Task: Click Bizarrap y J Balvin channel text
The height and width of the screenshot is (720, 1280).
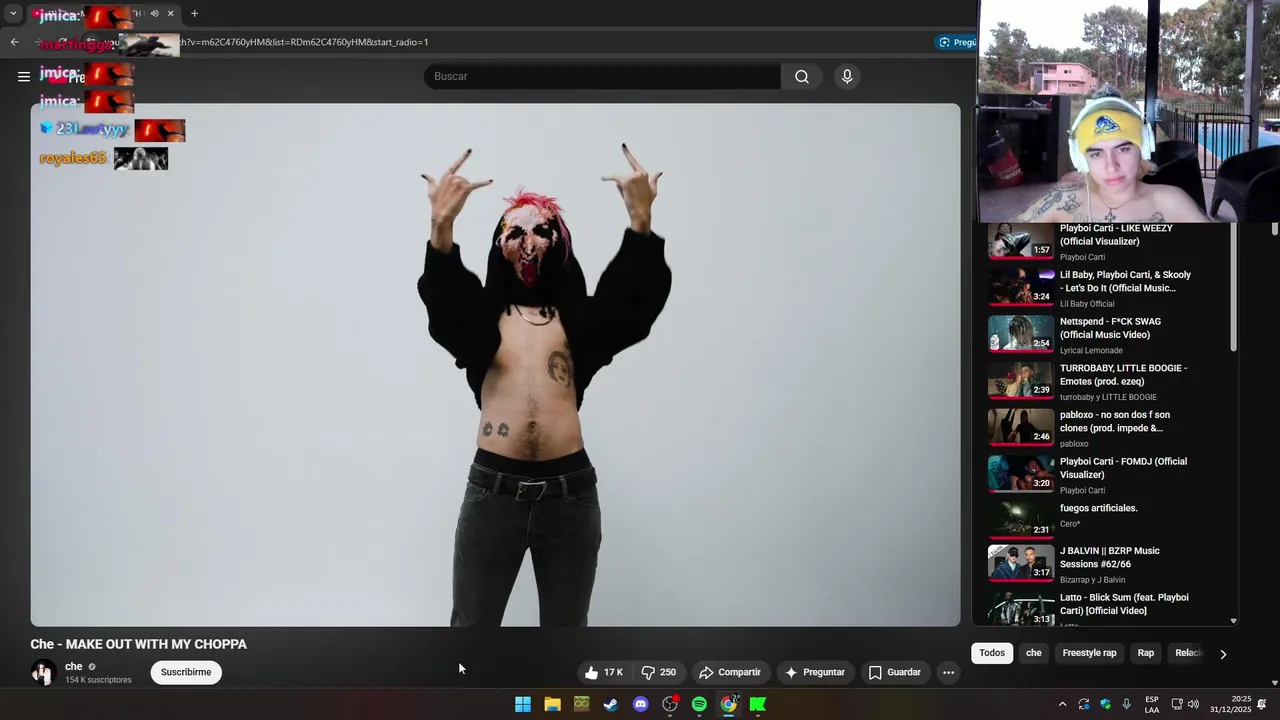Action: (1092, 580)
